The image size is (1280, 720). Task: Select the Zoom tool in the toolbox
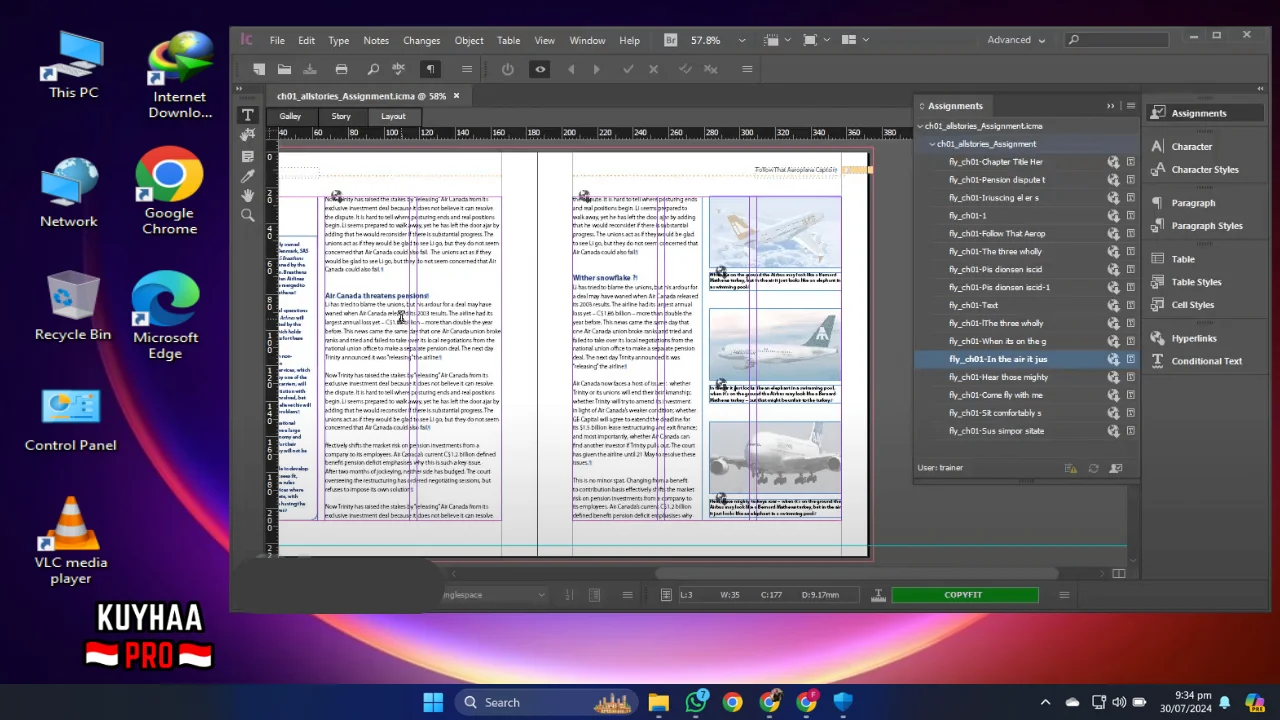[x=248, y=215]
